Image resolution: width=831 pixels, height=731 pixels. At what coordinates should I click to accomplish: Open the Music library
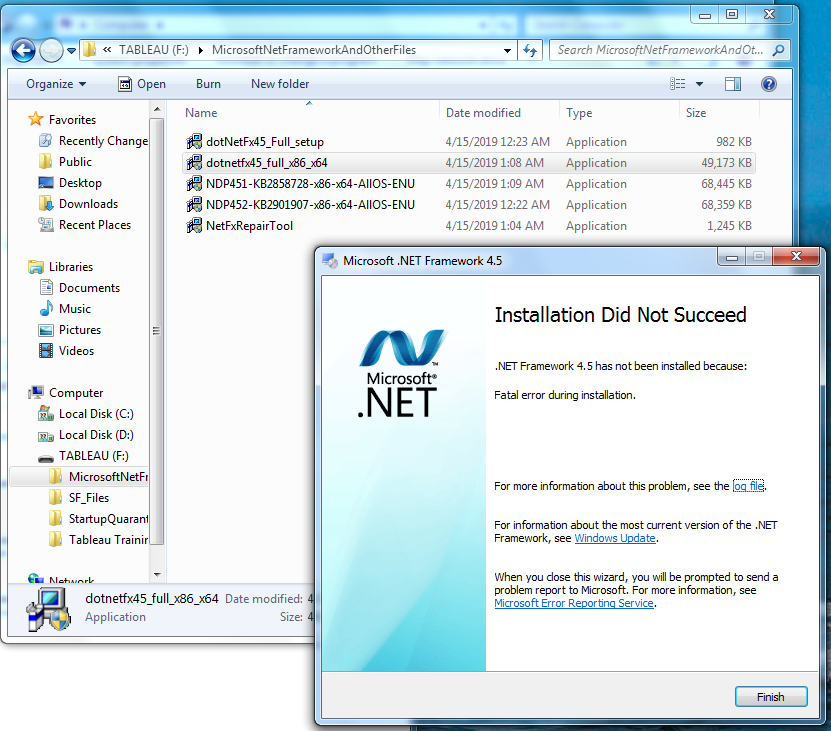tap(65, 309)
